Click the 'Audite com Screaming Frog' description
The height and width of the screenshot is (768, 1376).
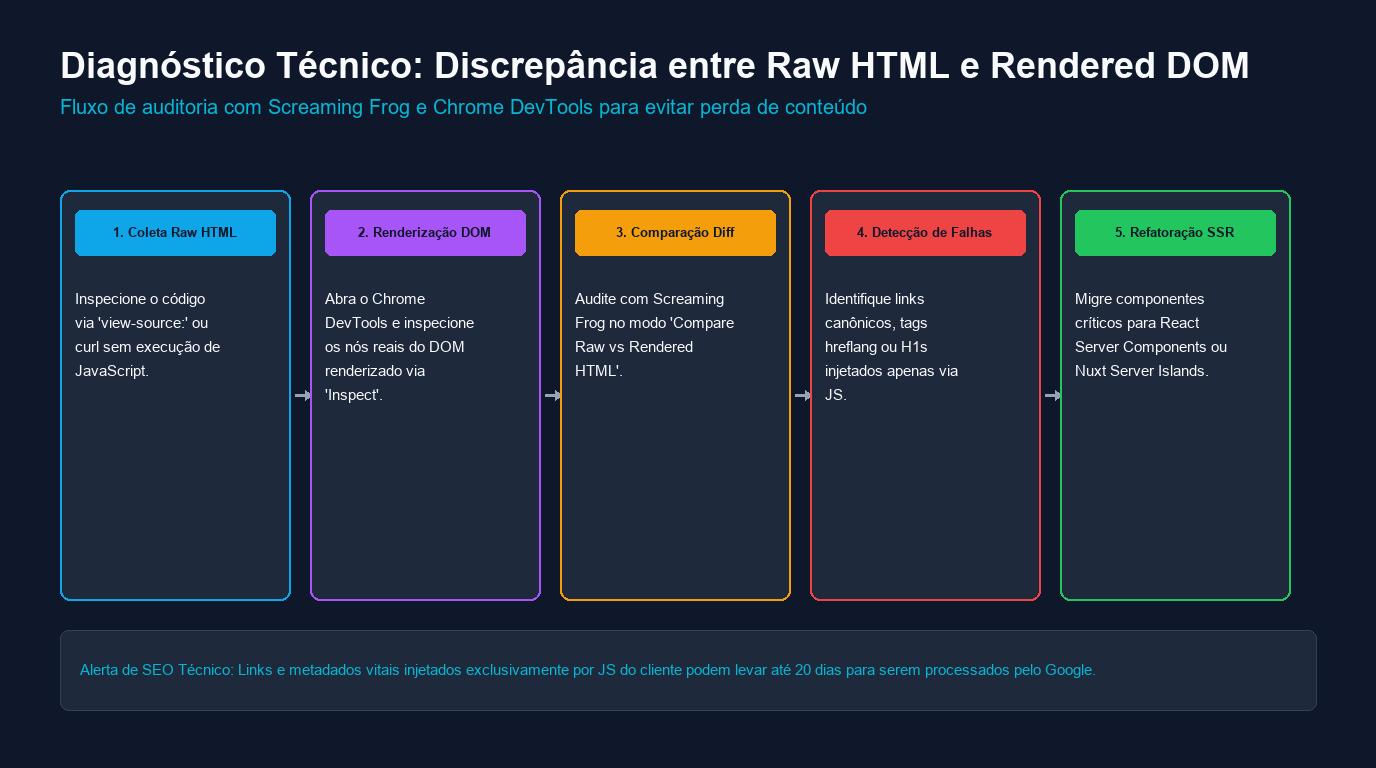click(655, 335)
